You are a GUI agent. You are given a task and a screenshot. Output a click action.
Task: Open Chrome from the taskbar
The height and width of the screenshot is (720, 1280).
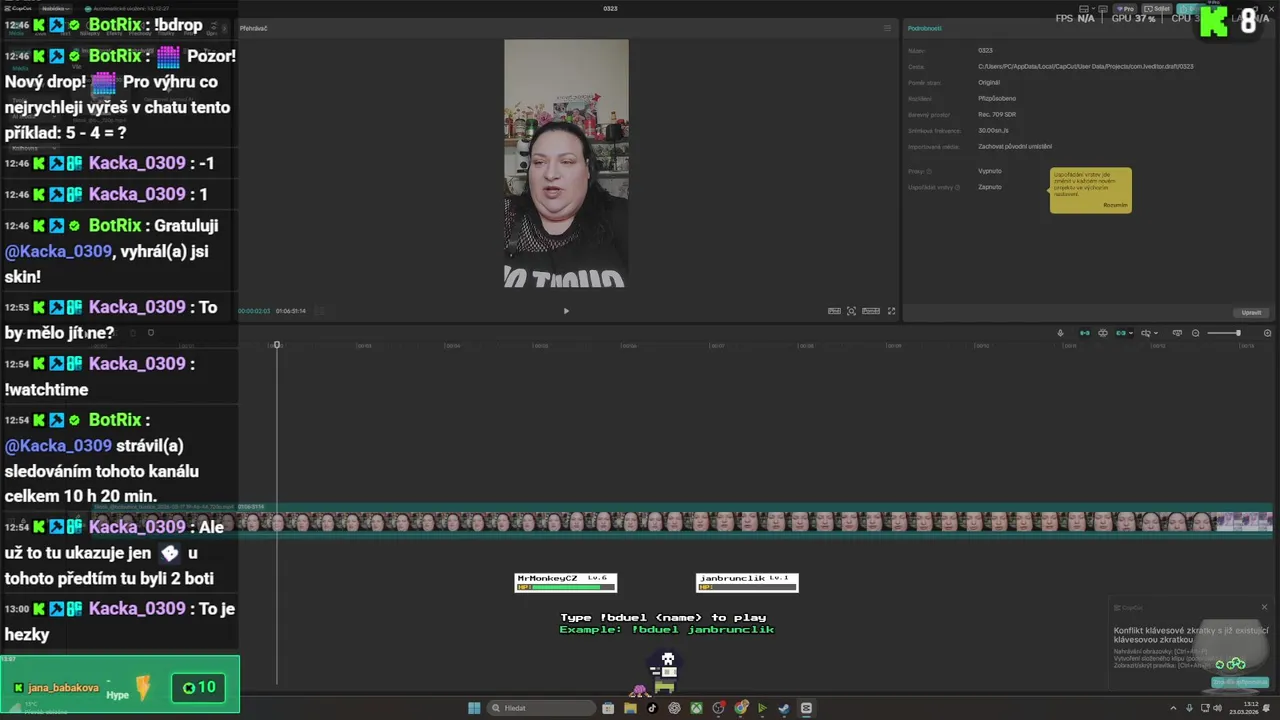741,708
